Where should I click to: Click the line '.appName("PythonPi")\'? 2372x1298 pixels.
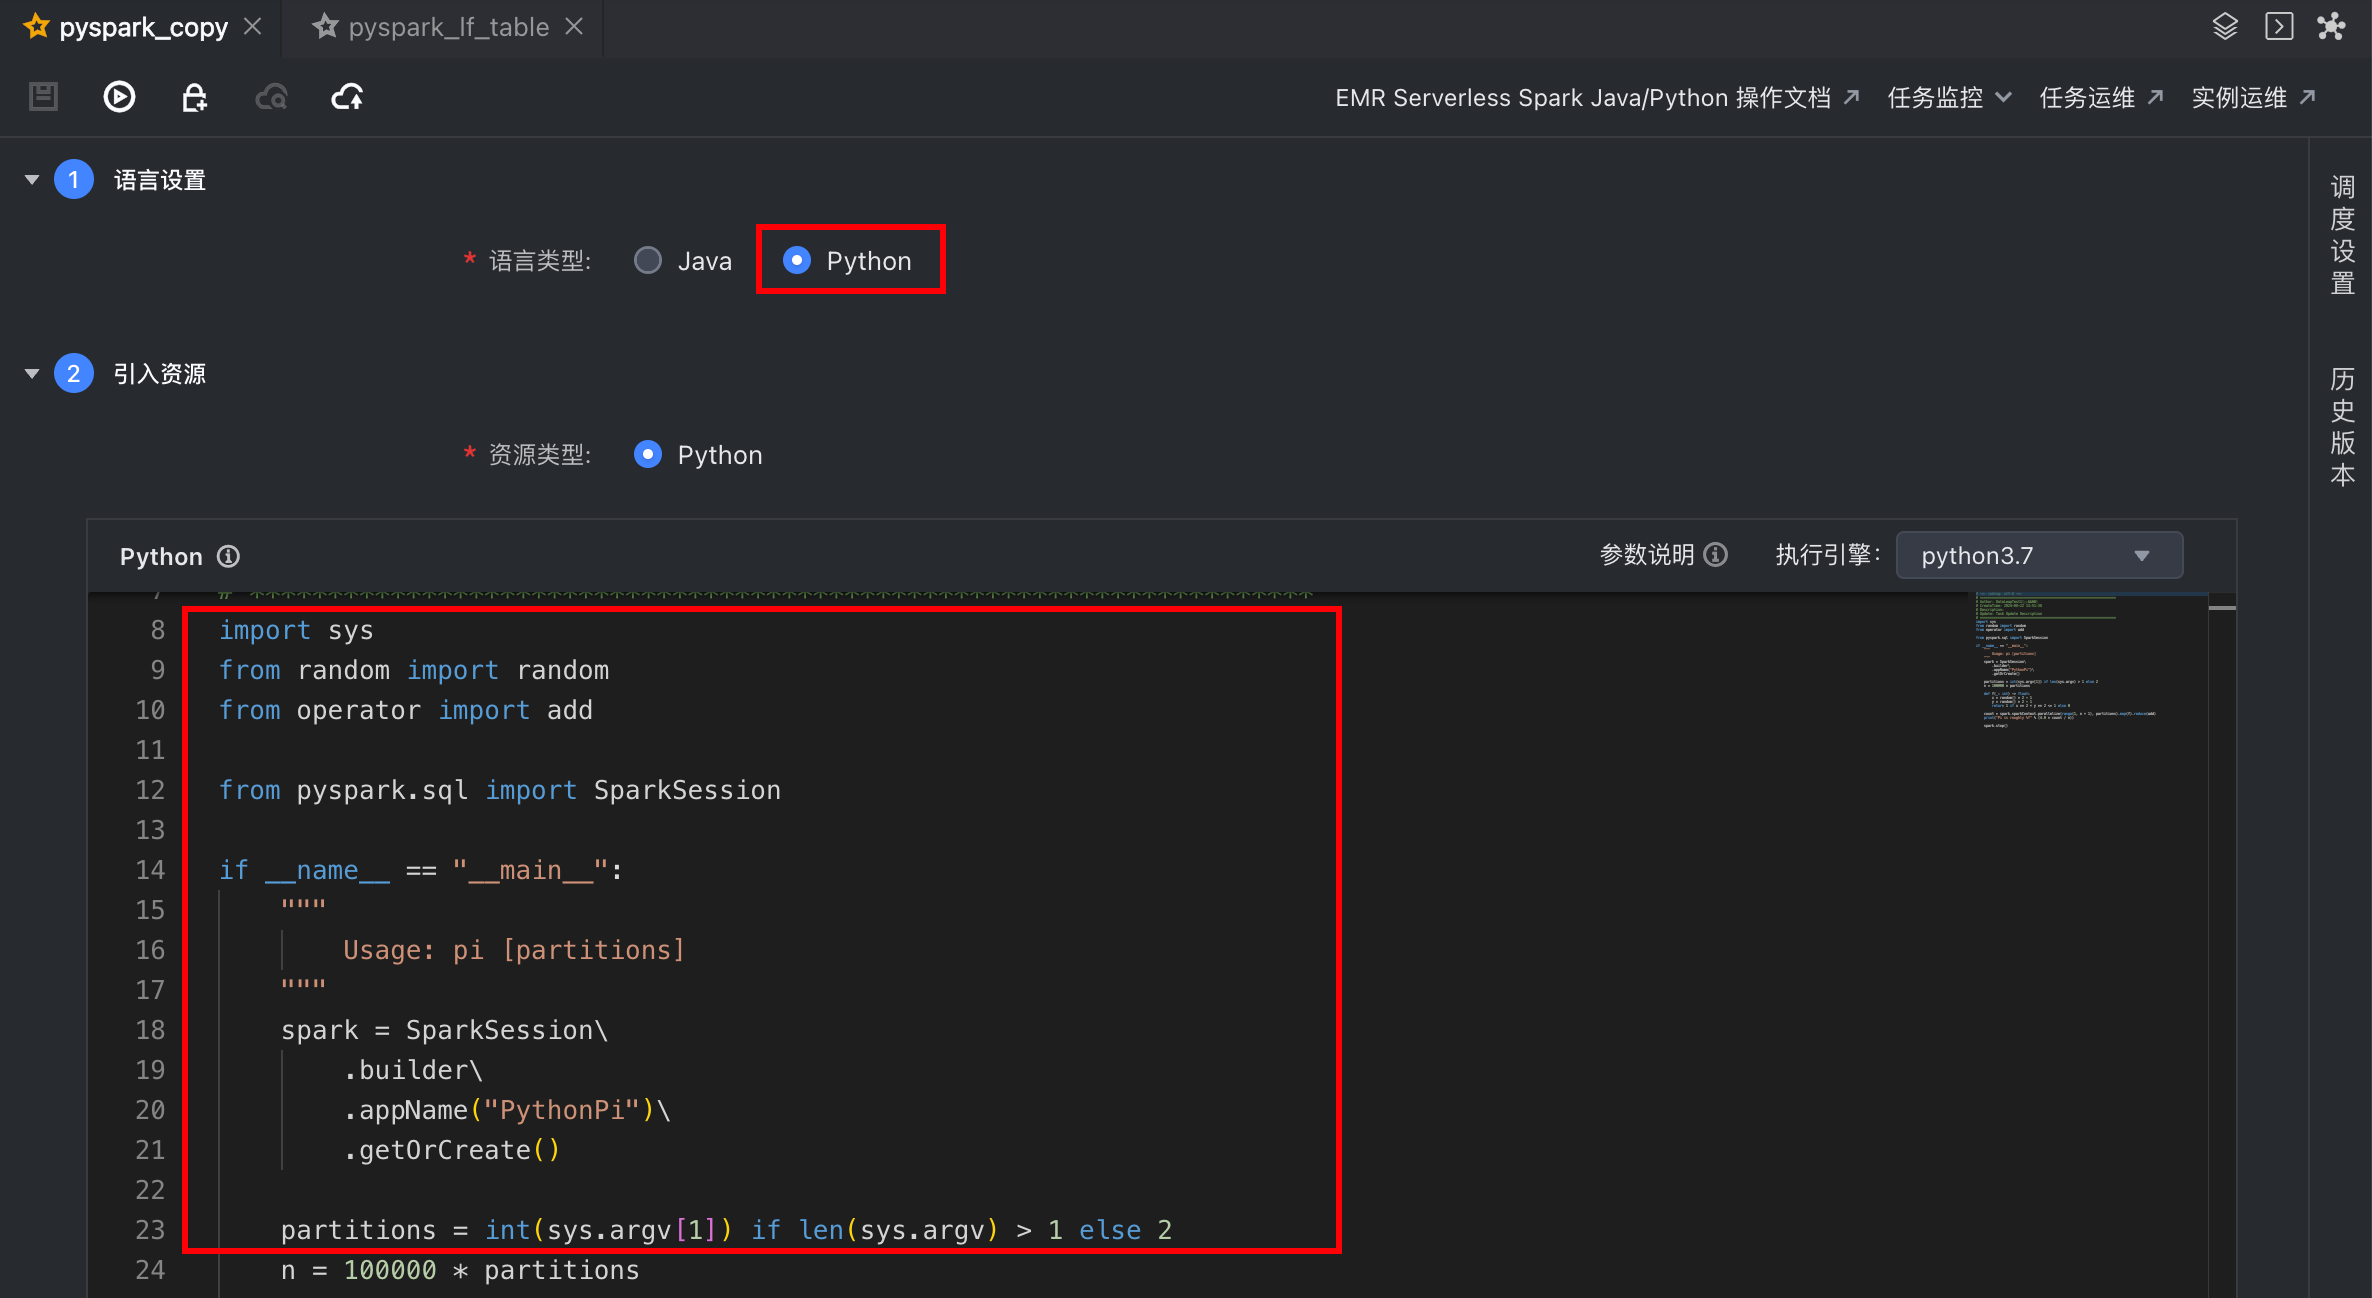[507, 1110]
